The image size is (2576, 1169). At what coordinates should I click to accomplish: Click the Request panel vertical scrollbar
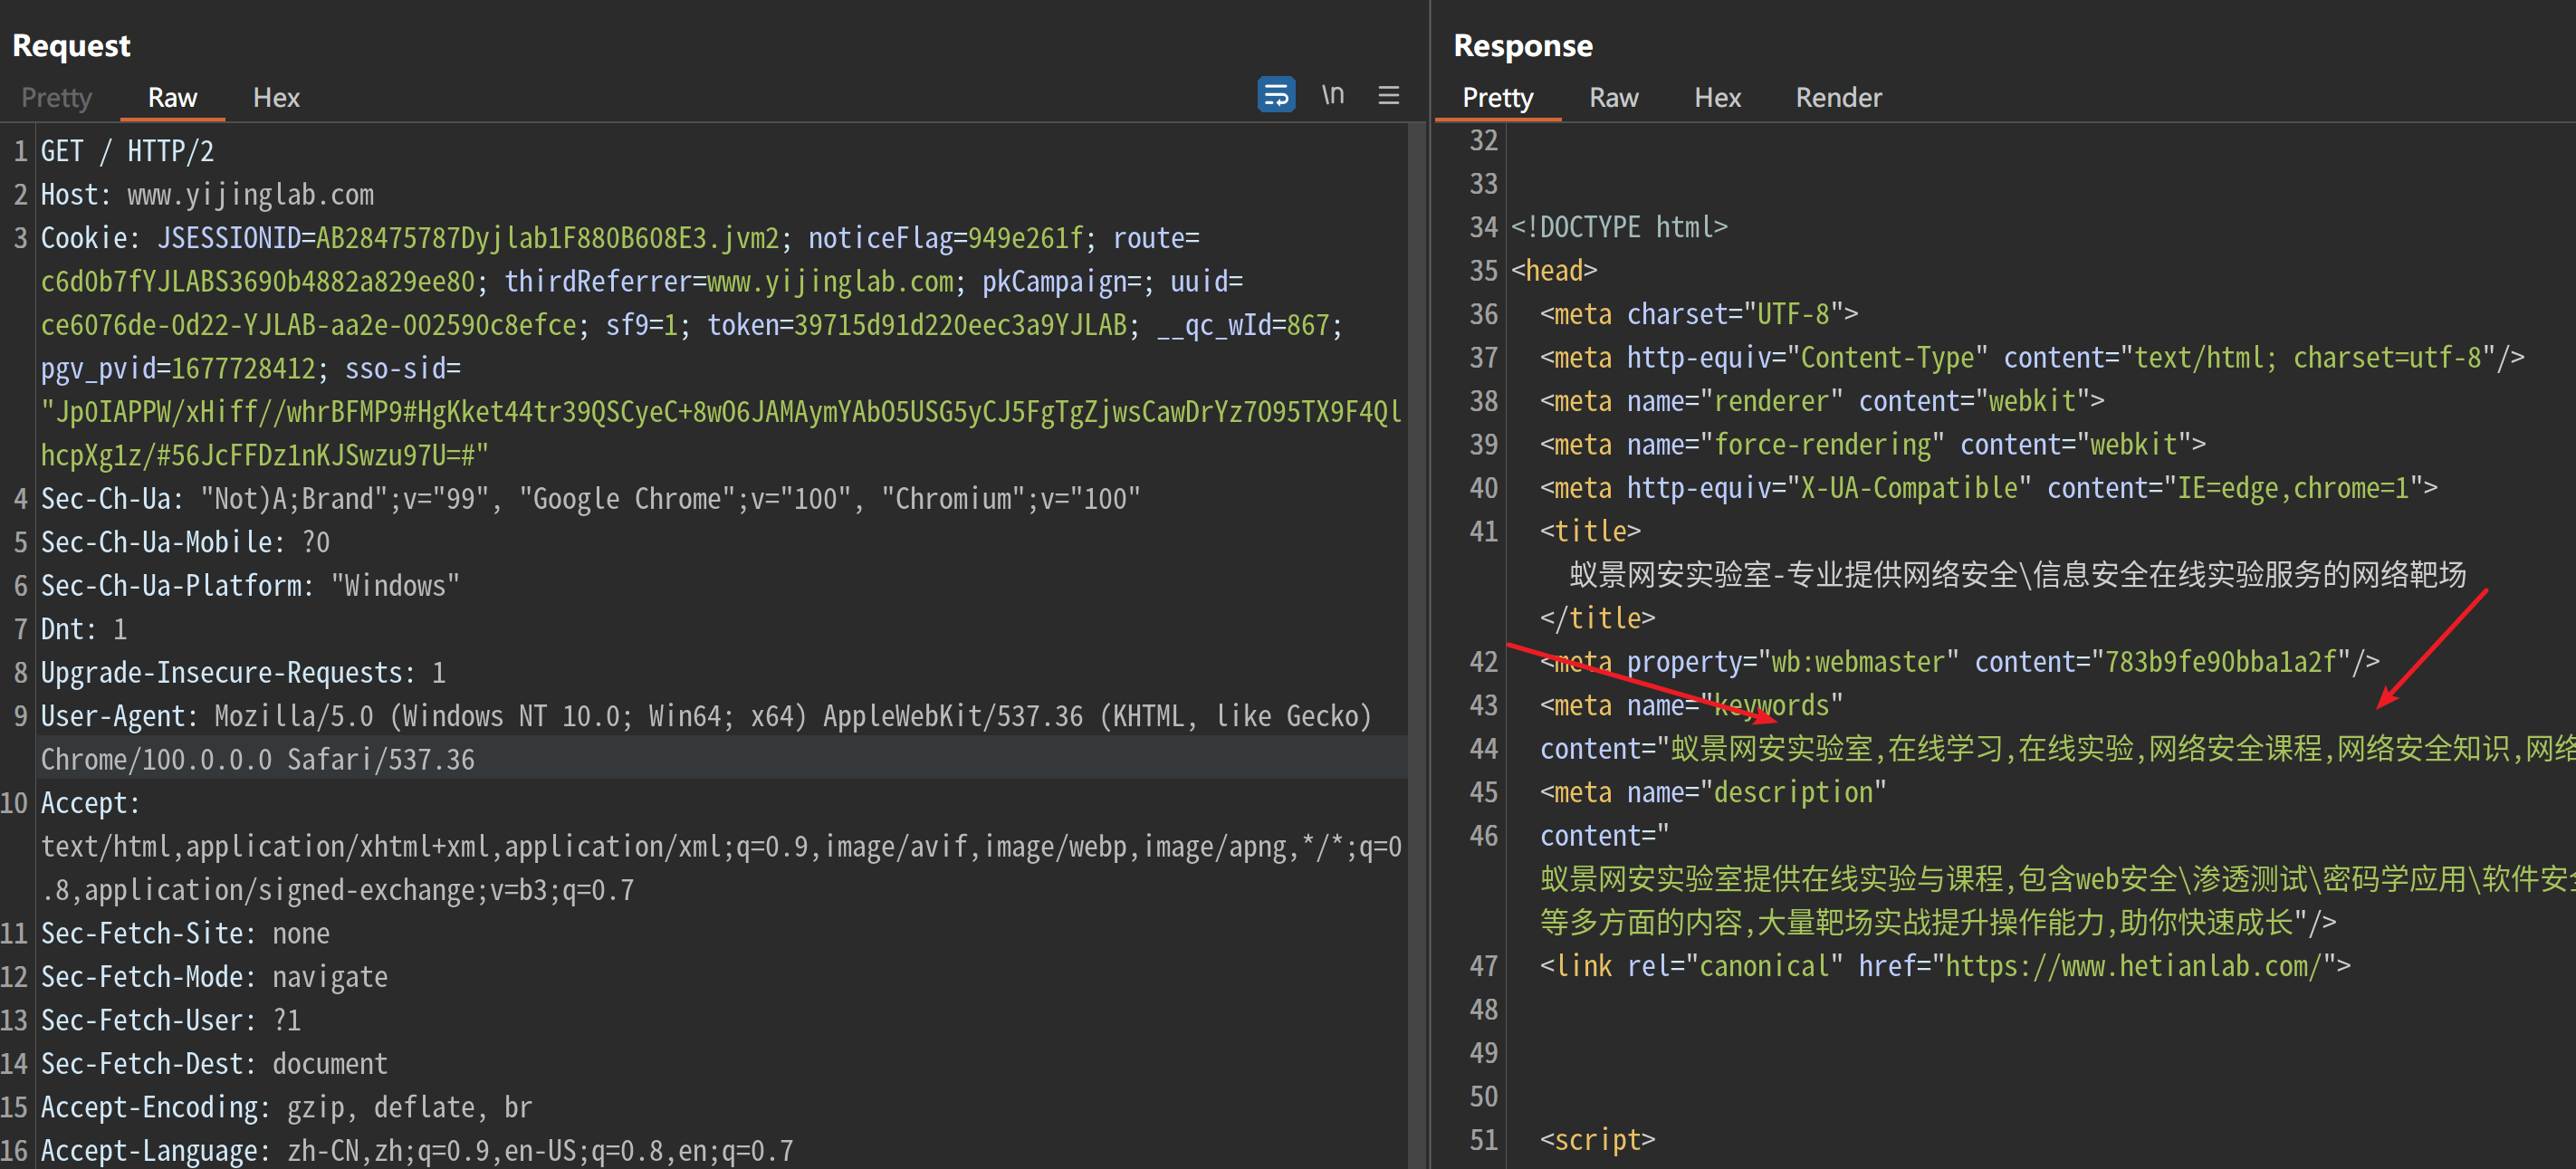[1416, 646]
